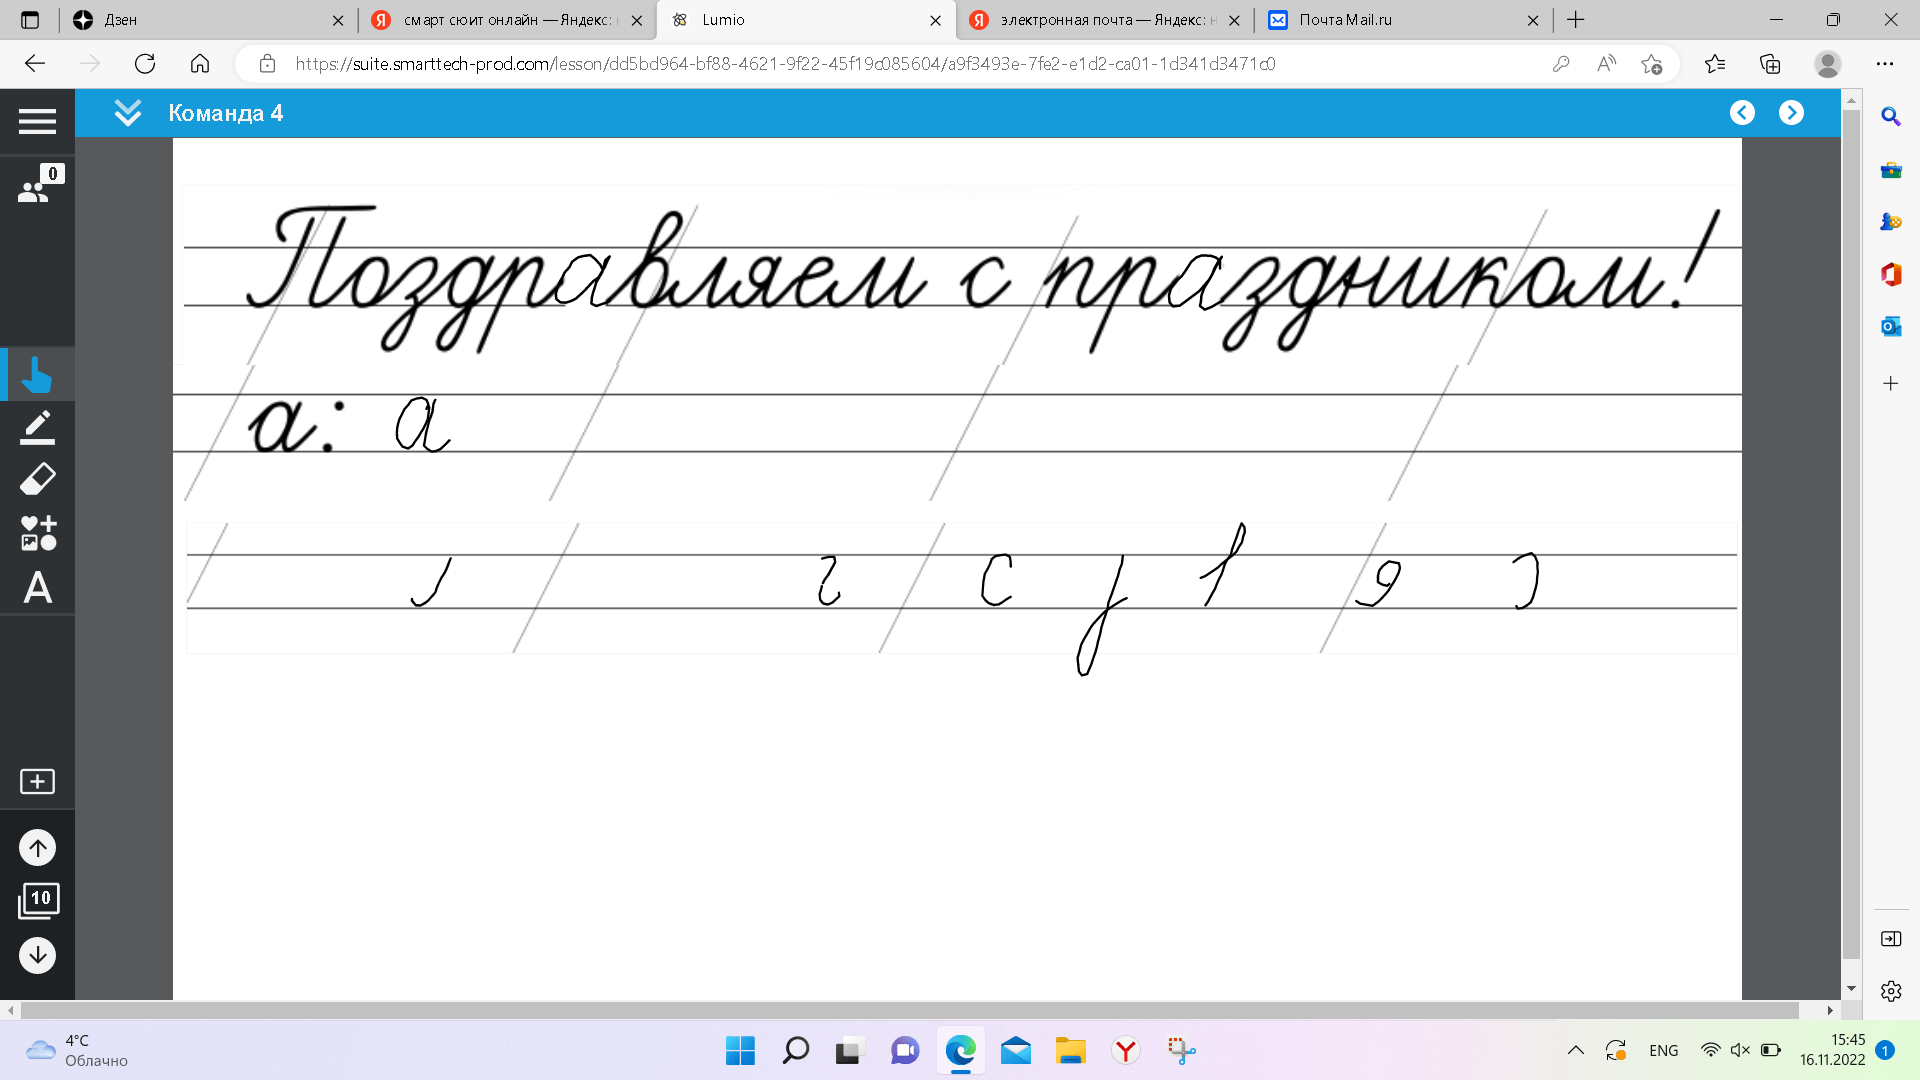Open Yandex Browser on taskbar

tap(1125, 1050)
